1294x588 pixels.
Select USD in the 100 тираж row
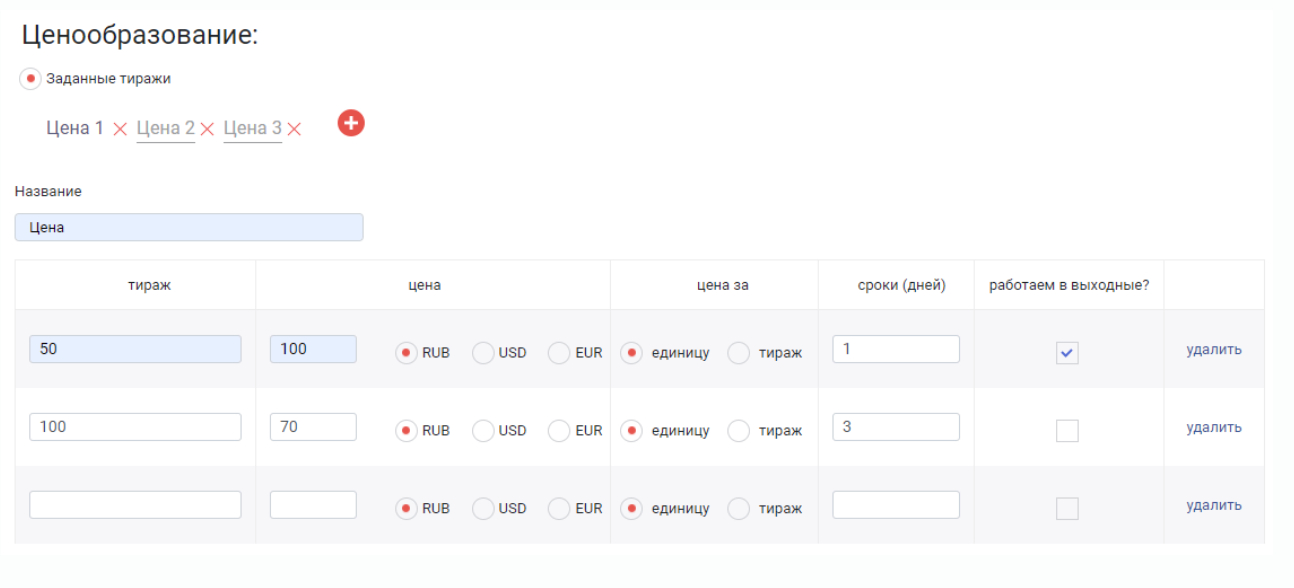pyautogui.click(x=483, y=431)
